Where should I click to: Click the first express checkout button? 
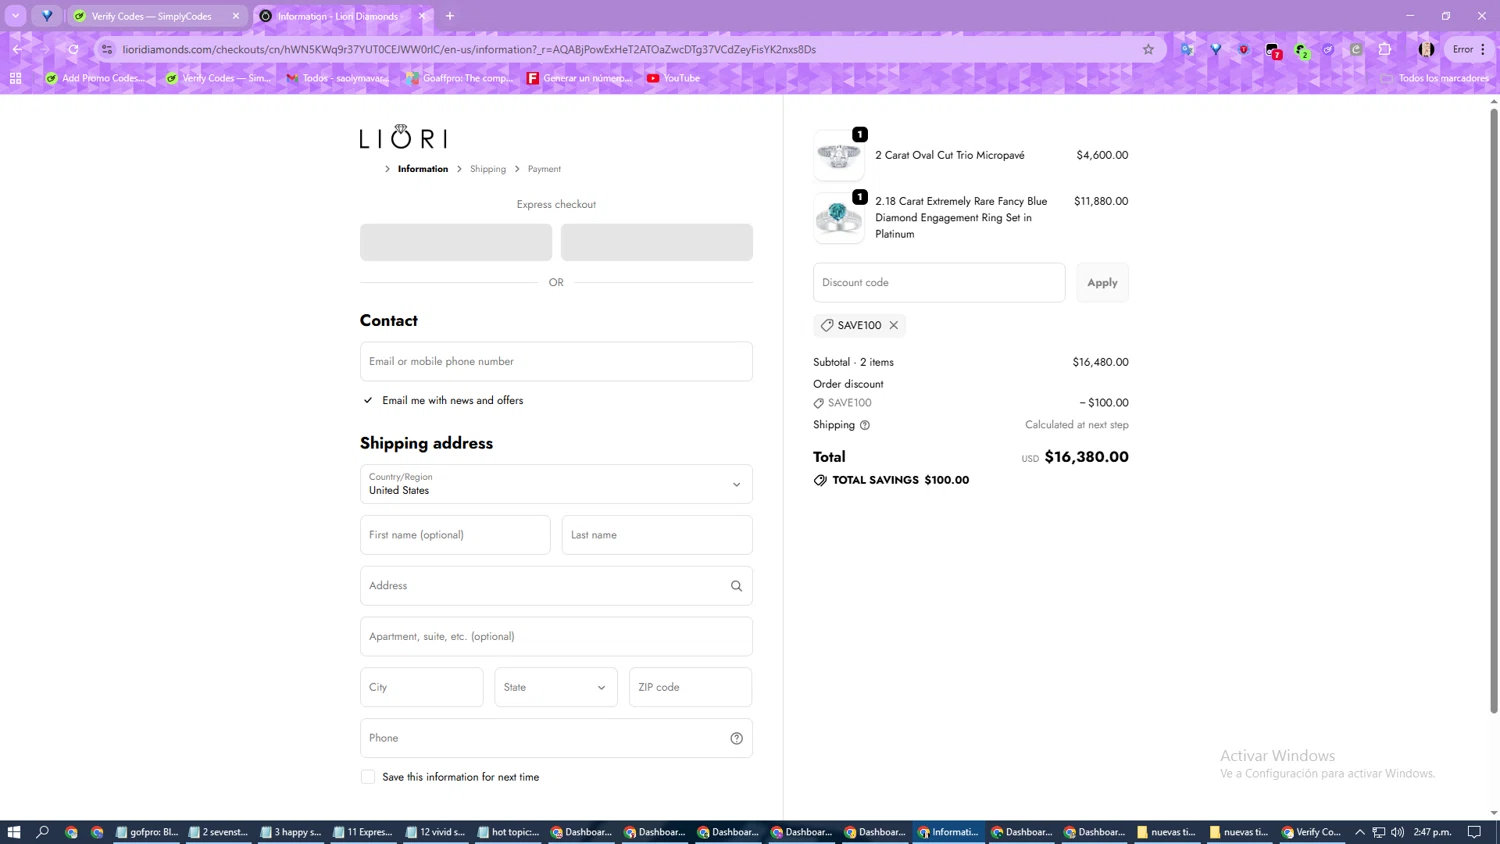coord(456,242)
